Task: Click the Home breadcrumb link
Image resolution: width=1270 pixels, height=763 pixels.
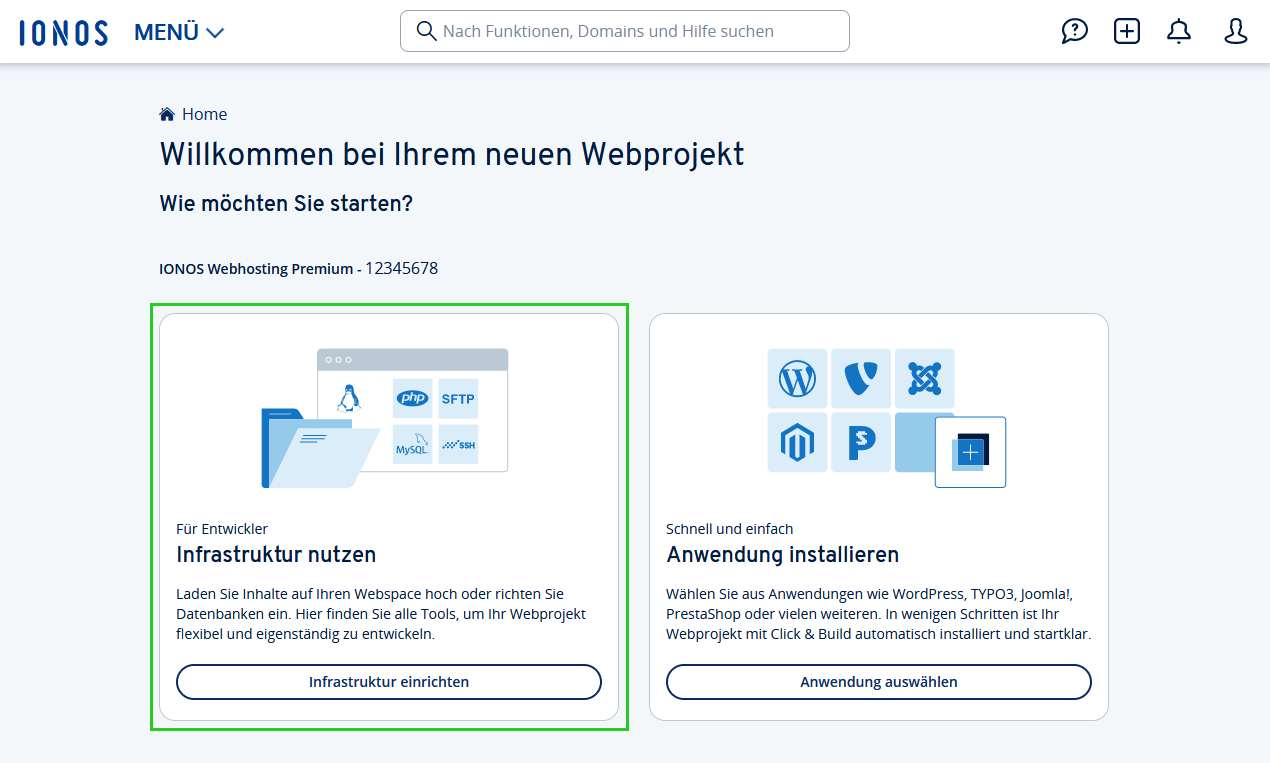Action: pyautogui.click(x=204, y=114)
